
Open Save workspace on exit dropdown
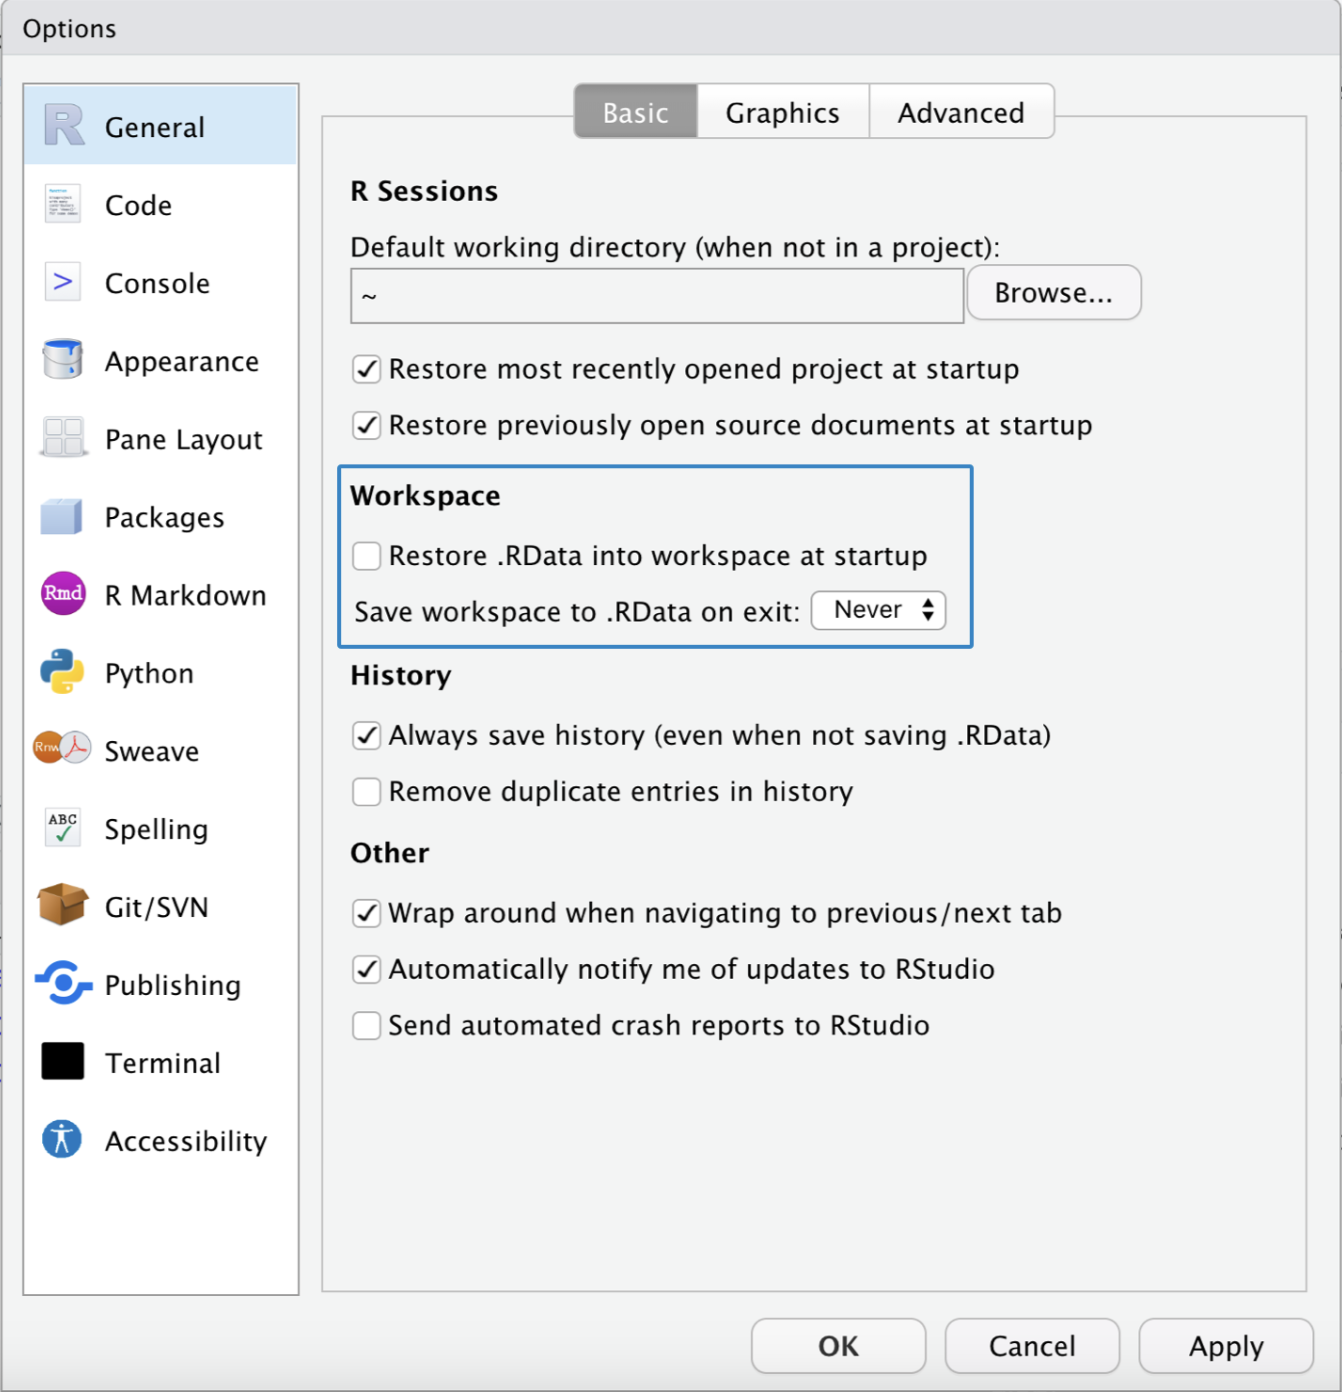coord(878,610)
